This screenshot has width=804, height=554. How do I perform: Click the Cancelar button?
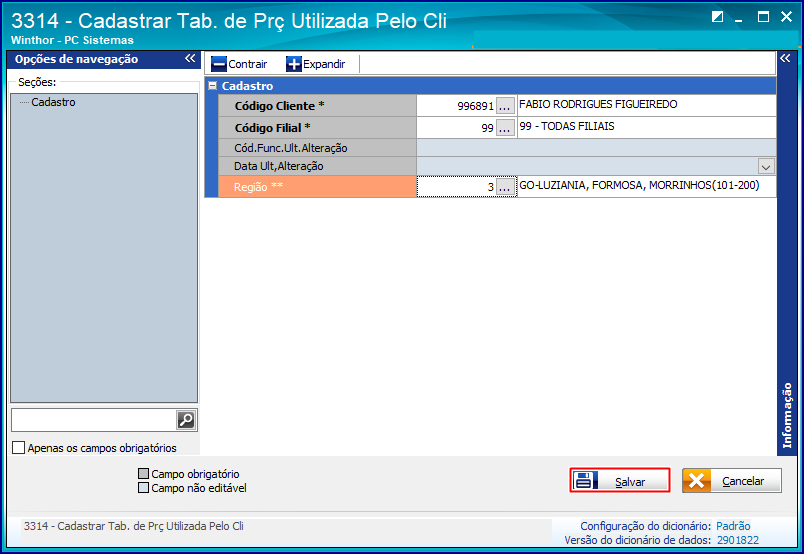click(x=732, y=481)
